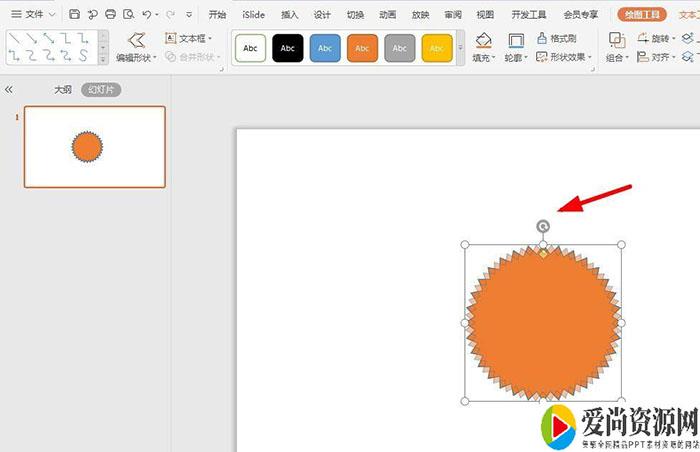The height and width of the screenshot is (452, 700).
Task: Select slide 1 thumbnail
Action: 94,147
